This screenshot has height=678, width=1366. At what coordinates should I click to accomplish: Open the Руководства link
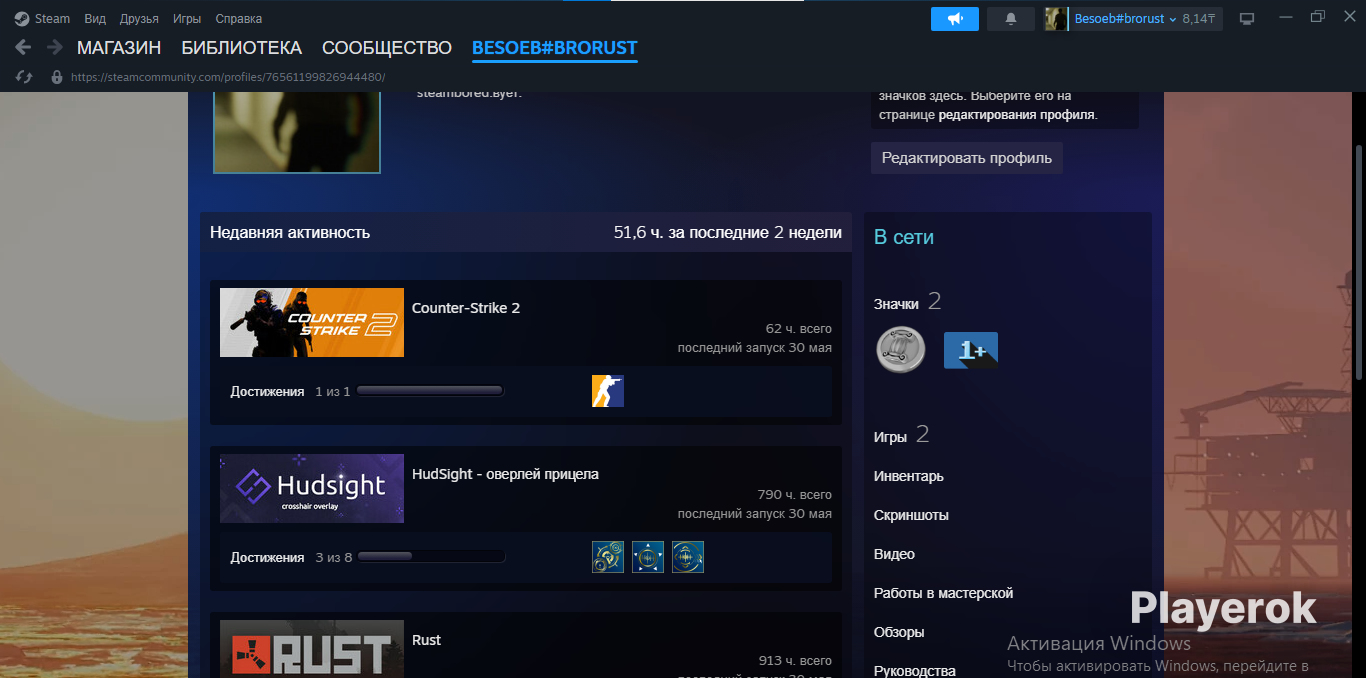[x=915, y=671]
